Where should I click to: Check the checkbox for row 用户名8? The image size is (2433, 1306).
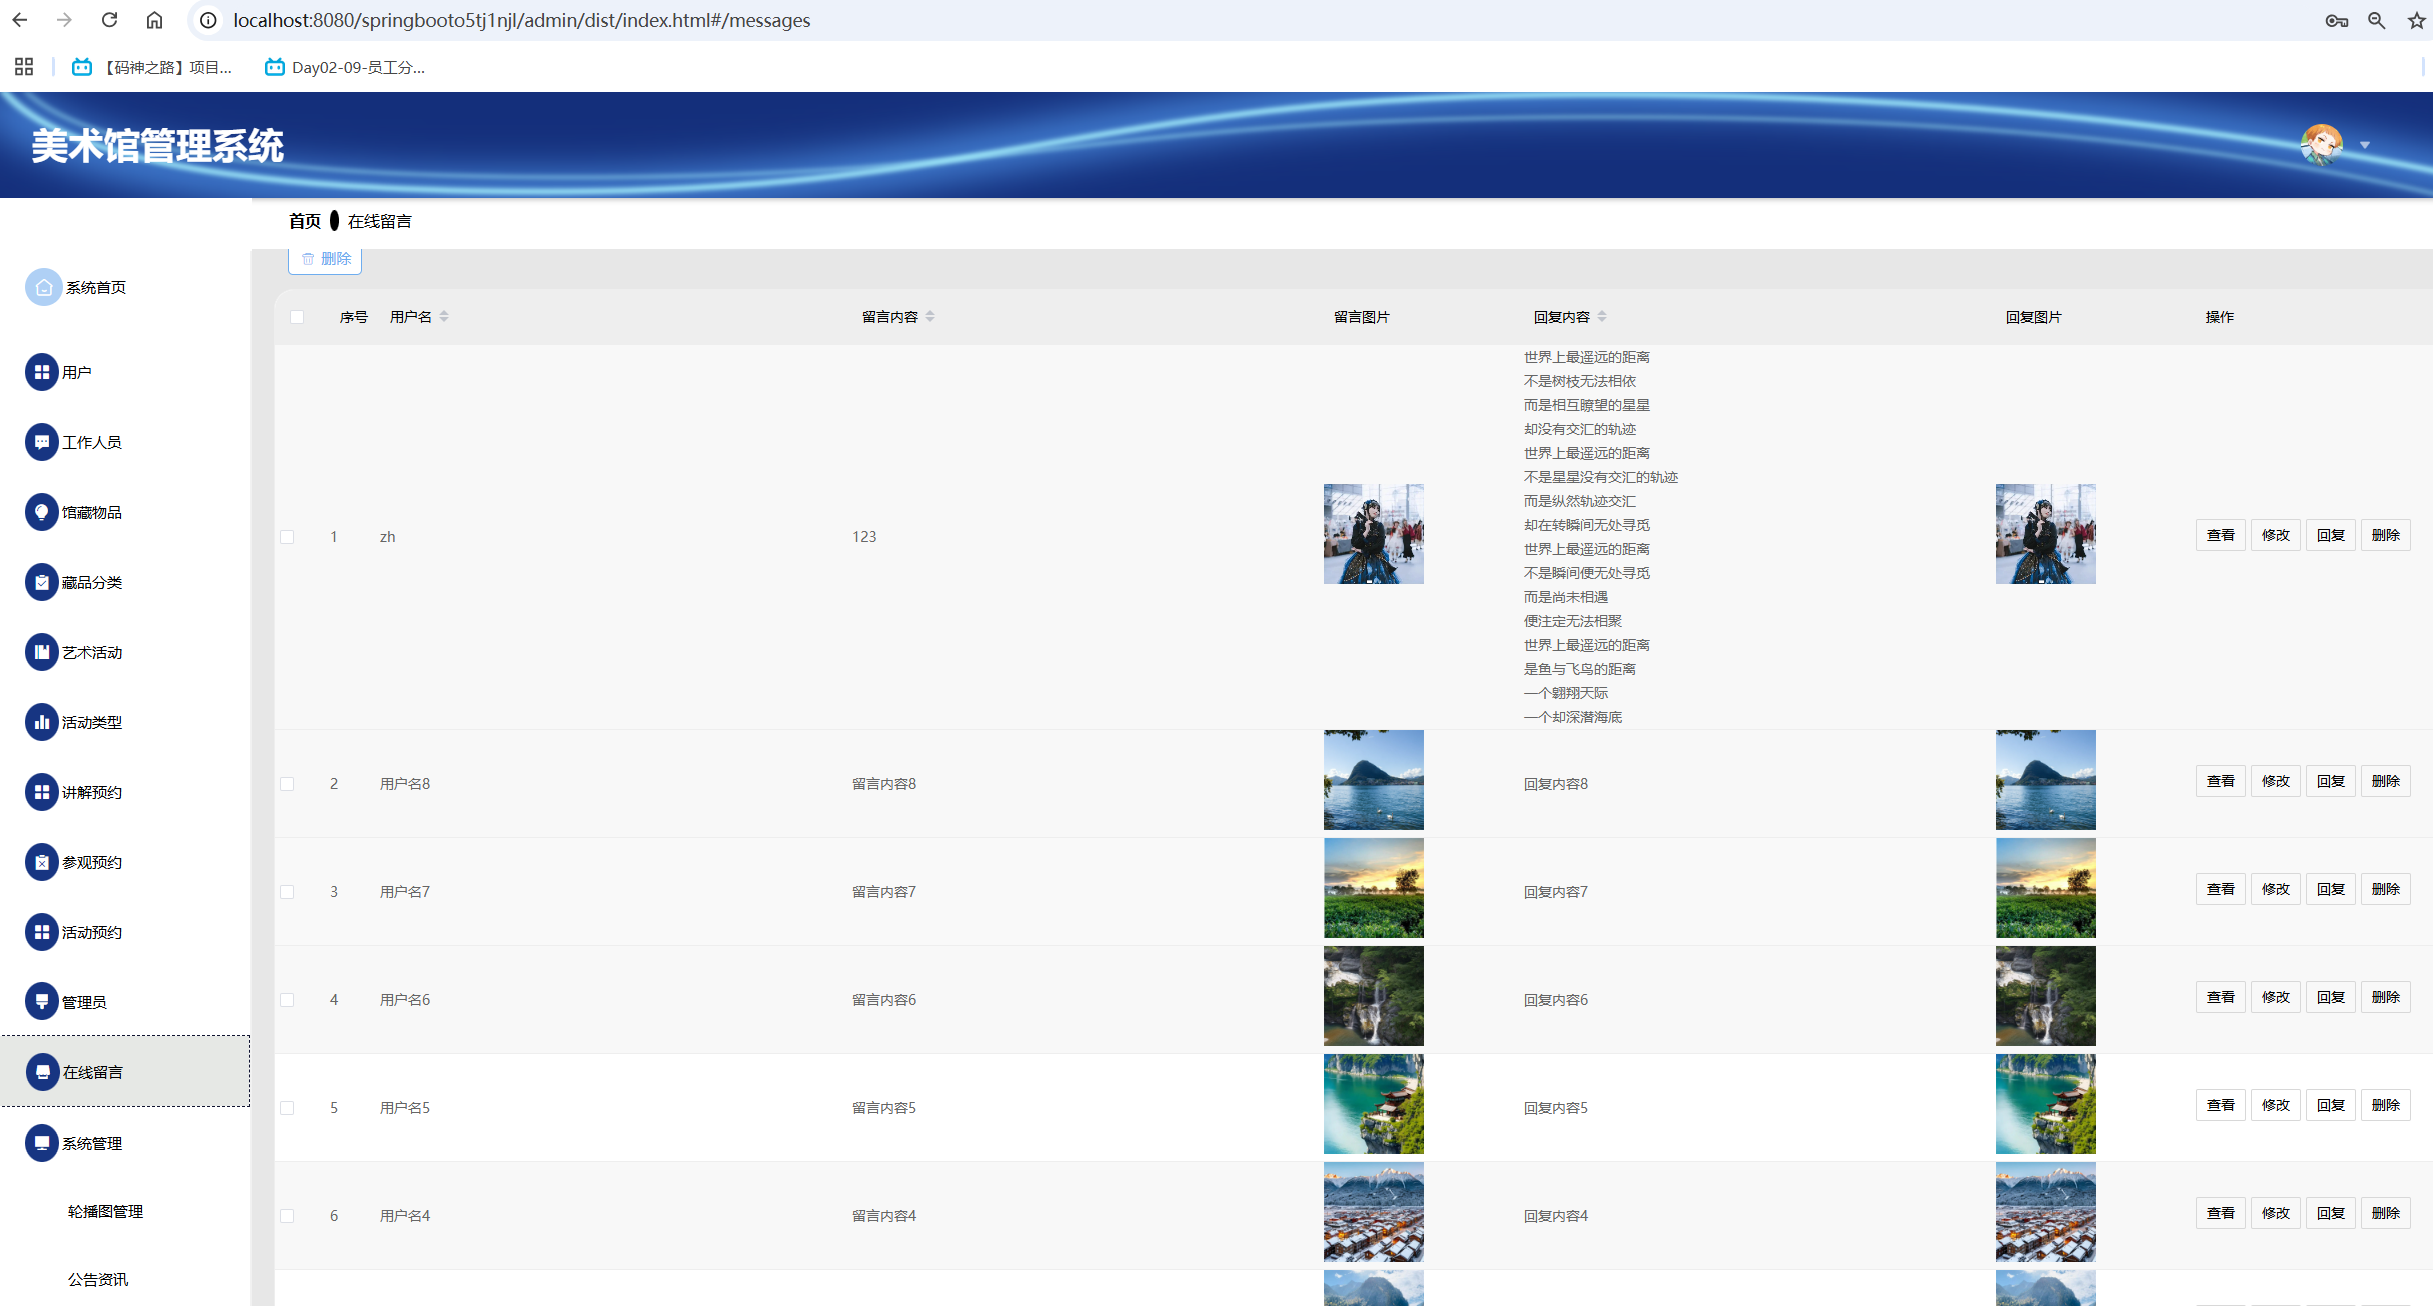point(287,784)
